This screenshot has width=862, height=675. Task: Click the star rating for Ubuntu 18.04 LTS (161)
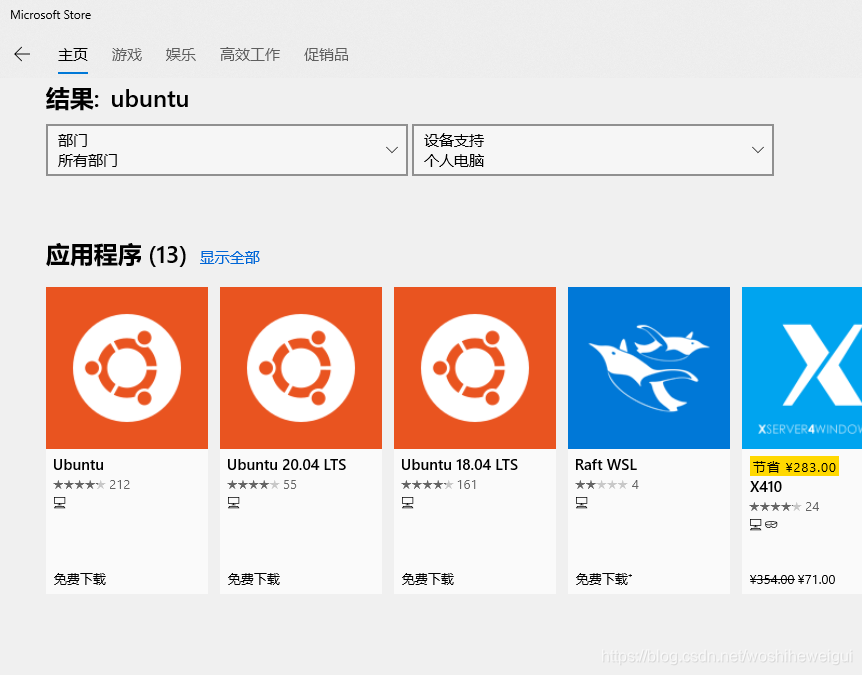tap(427, 485)
